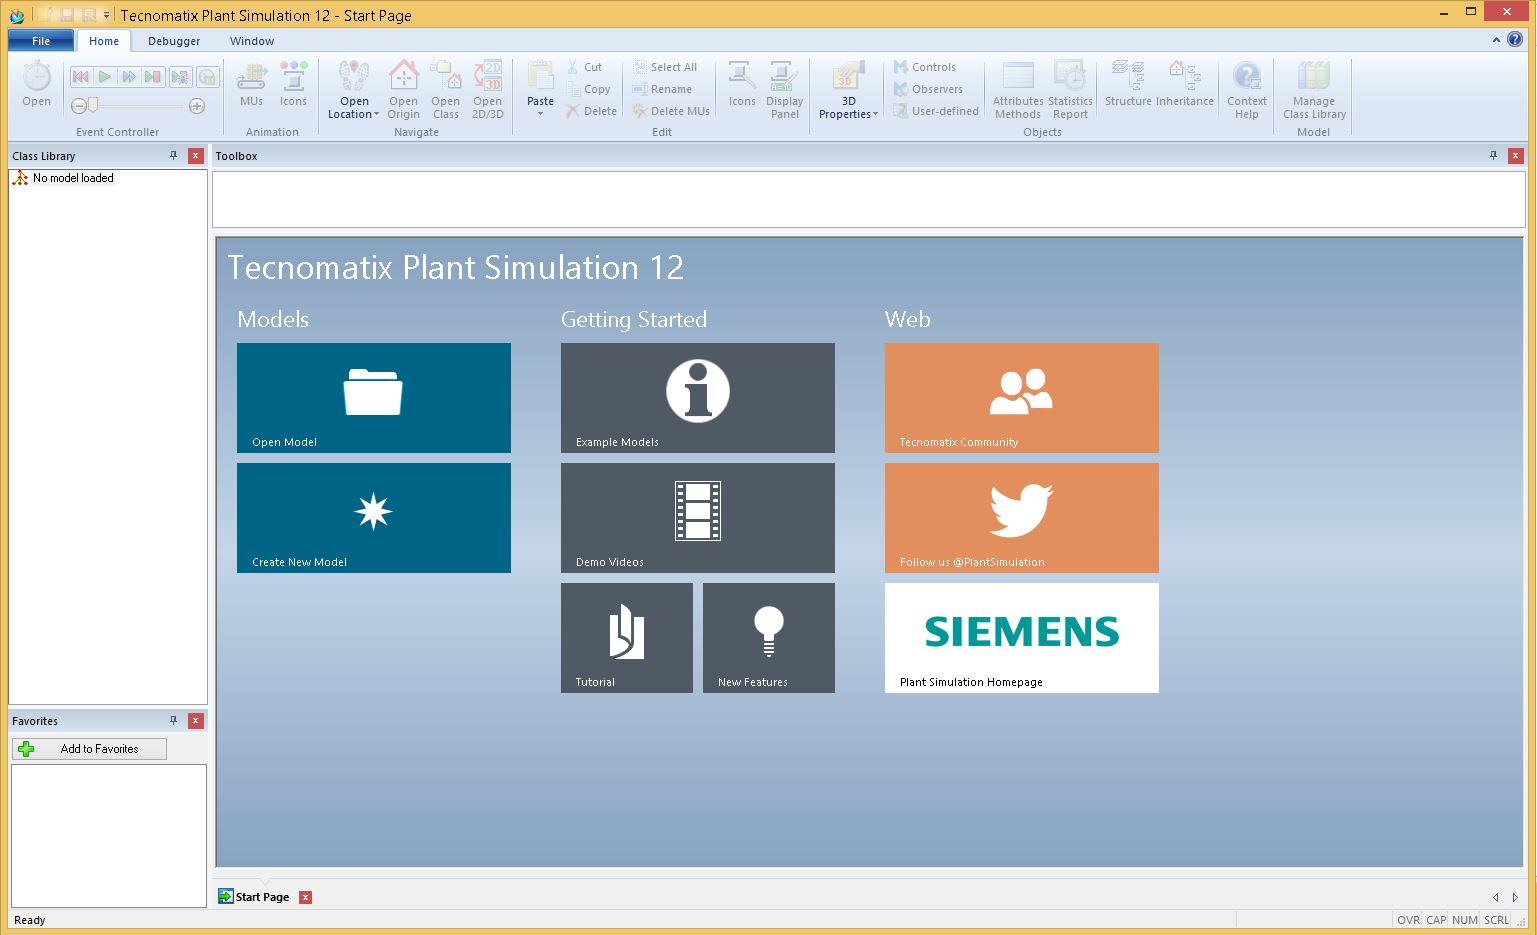Click Add to Favorites button
The width and height of the screenshot is (1537, 935).
[x=89, y=749]
